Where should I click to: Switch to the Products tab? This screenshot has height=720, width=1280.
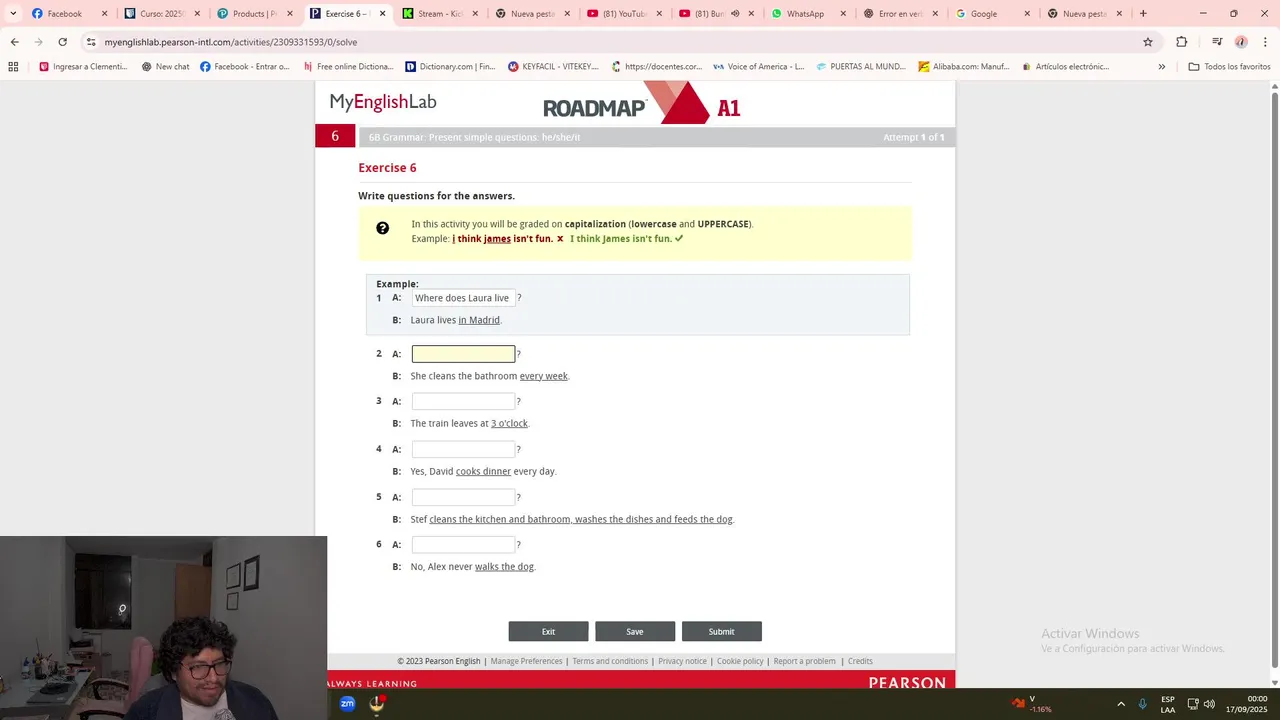click(254, 14)
